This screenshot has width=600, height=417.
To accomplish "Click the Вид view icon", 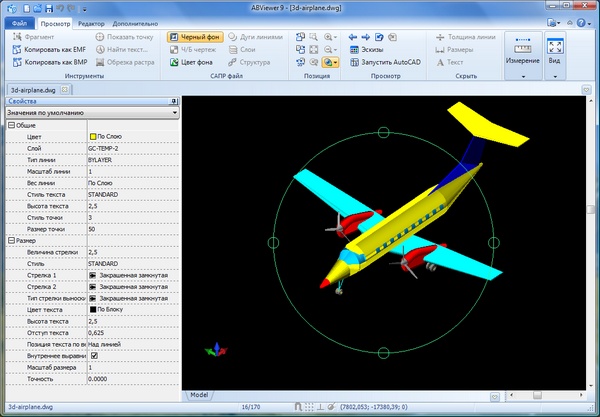I will coord(555,47).
